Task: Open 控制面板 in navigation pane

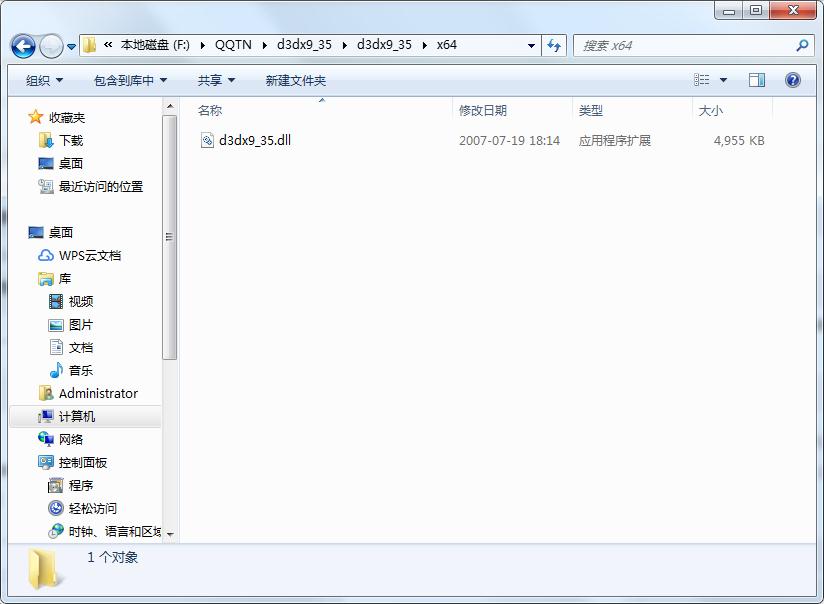Action: tap(83, 463)
